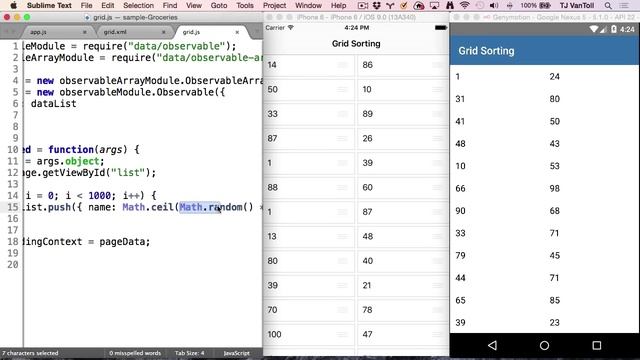Image resolution: width=640 pixels, height=360 pixels.
Task: Open the Apple menu
Action: pos(13,5)
